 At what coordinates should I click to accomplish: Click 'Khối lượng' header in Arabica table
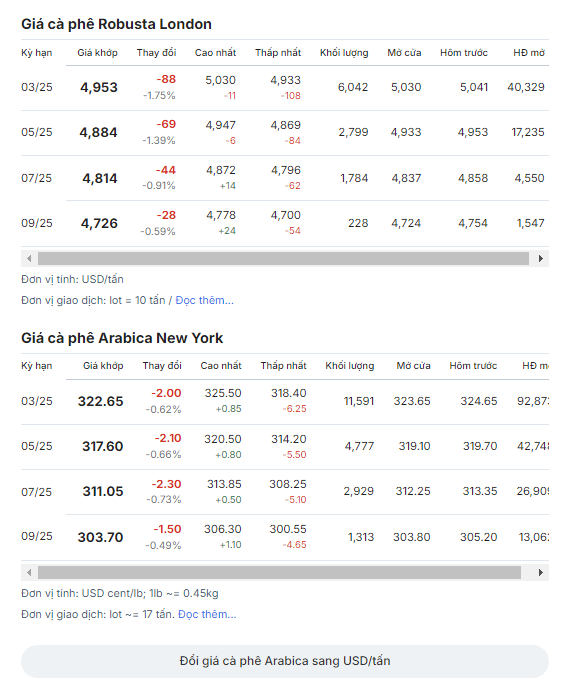(350, 366)
